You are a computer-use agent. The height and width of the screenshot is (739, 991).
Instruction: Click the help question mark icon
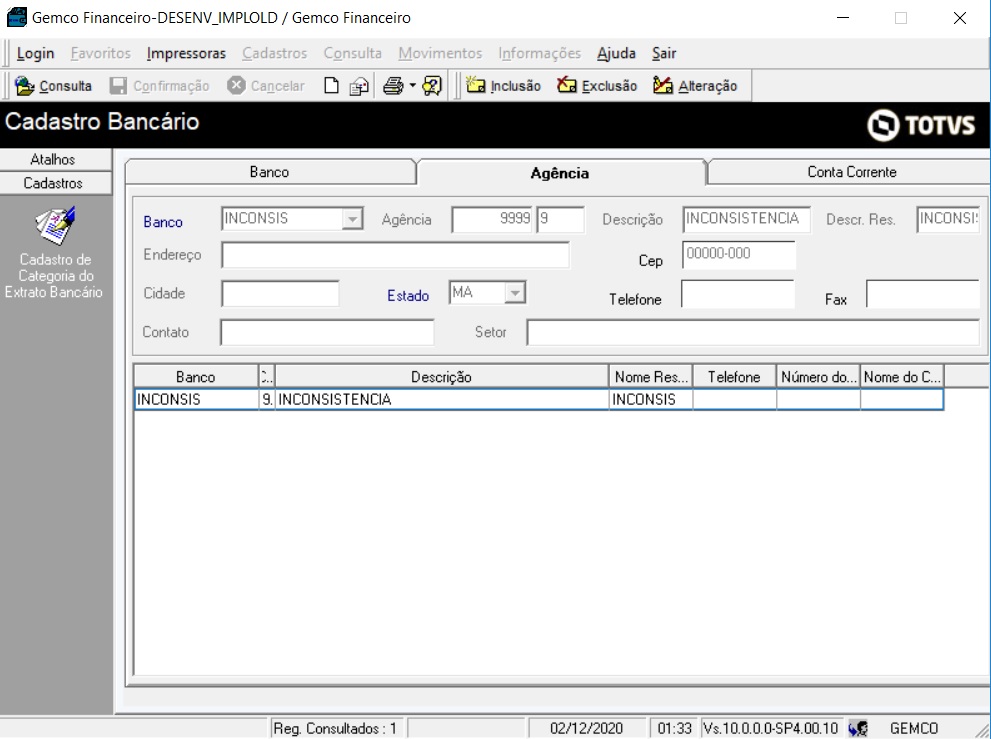click(x=432, y=85)
